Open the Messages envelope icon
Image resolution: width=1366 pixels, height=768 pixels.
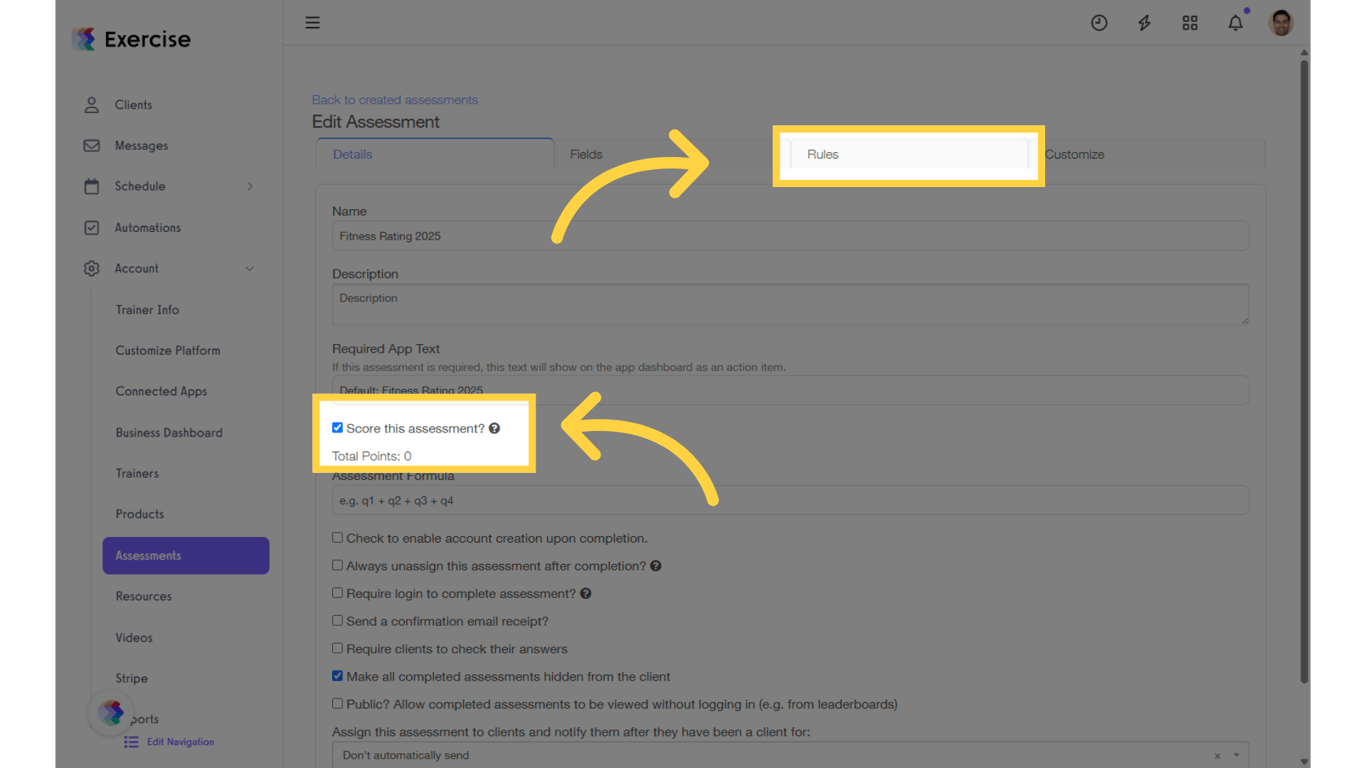tap(90, 145)
